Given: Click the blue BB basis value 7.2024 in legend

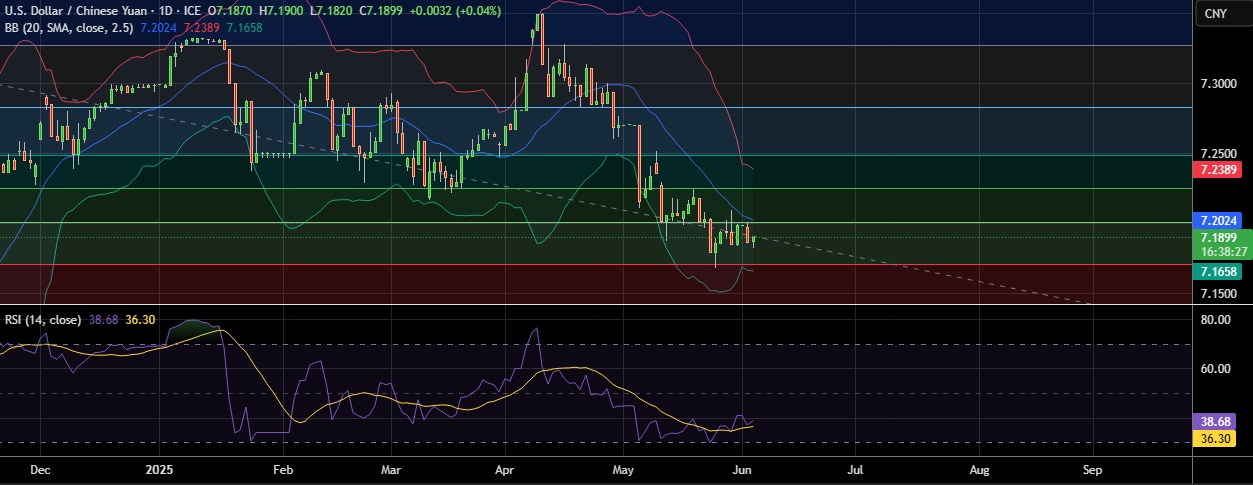Looking at the screenshot, I should (x=160, y=29).
